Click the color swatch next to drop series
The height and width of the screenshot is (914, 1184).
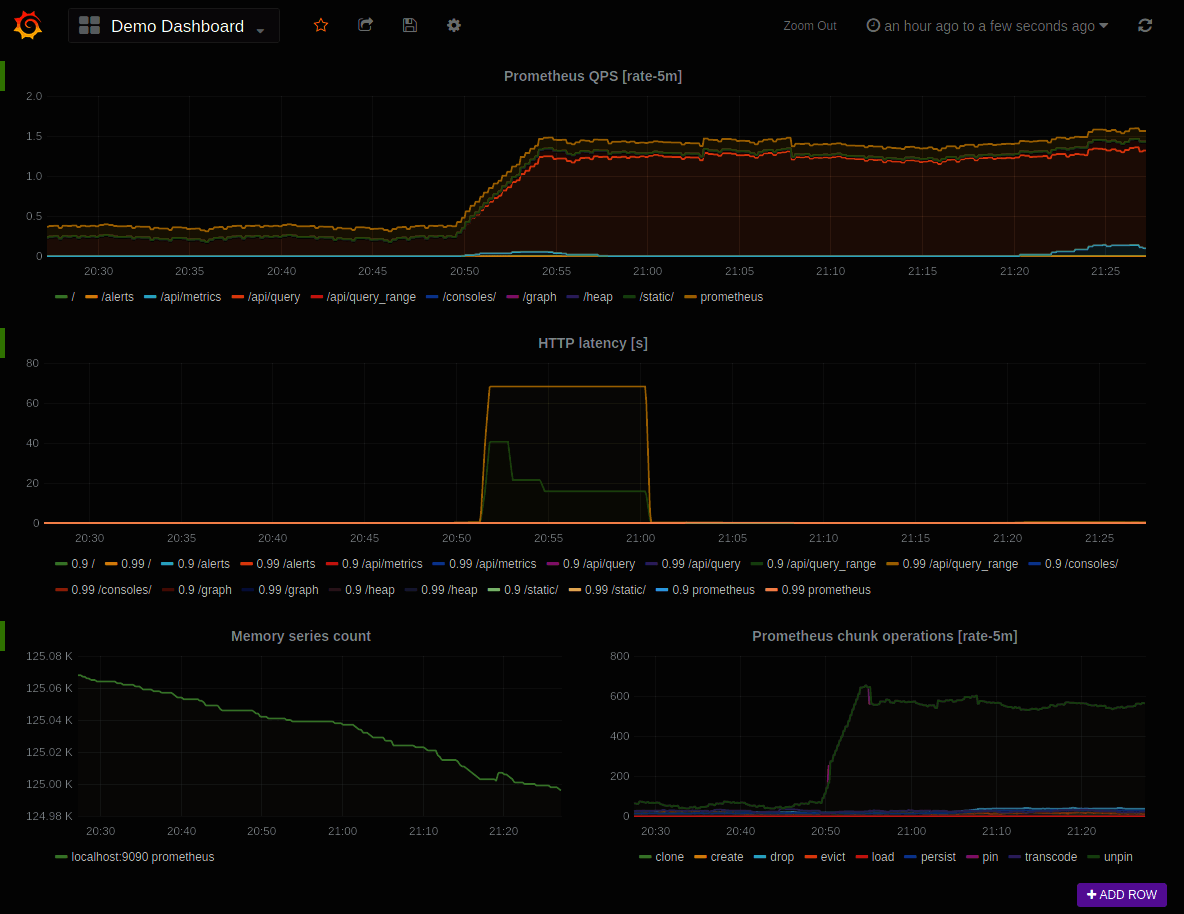coord(758,856)
